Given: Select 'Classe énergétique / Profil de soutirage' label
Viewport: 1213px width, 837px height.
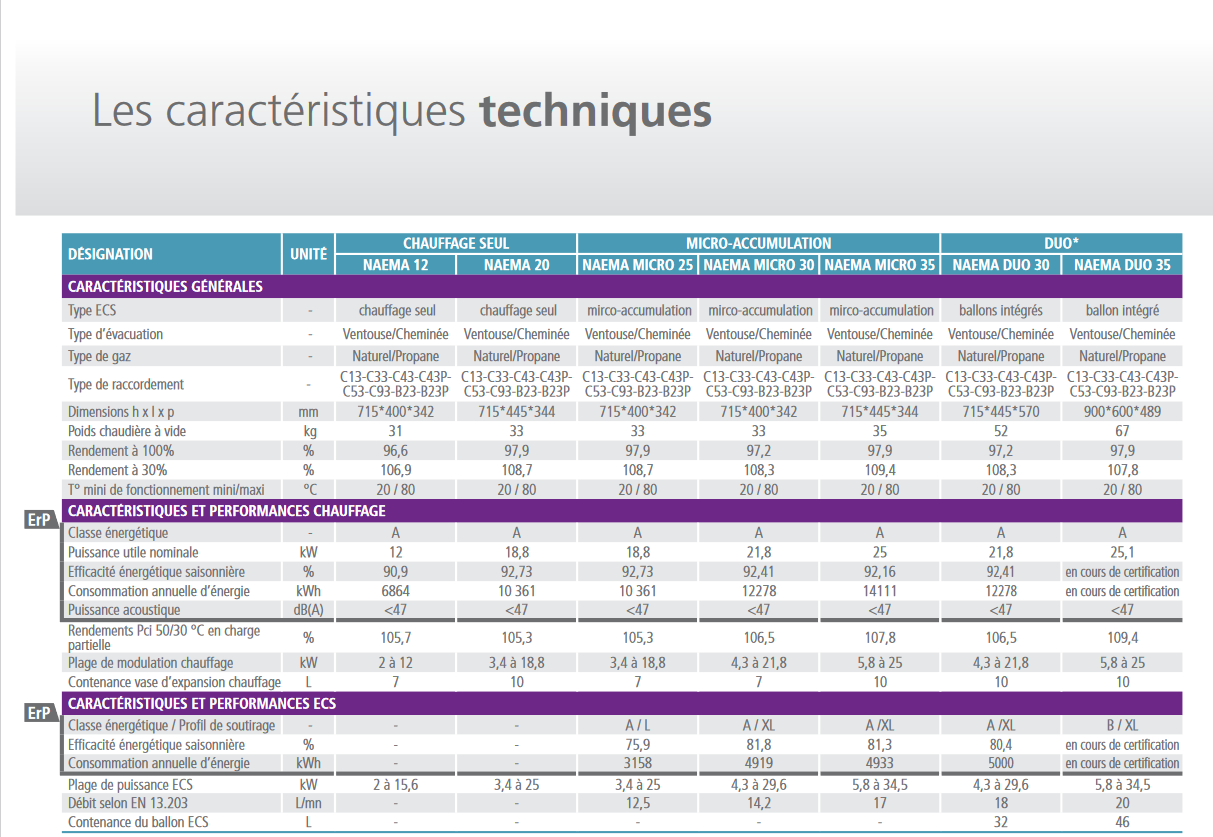Looking at the screenshot, I should (172, 725).
